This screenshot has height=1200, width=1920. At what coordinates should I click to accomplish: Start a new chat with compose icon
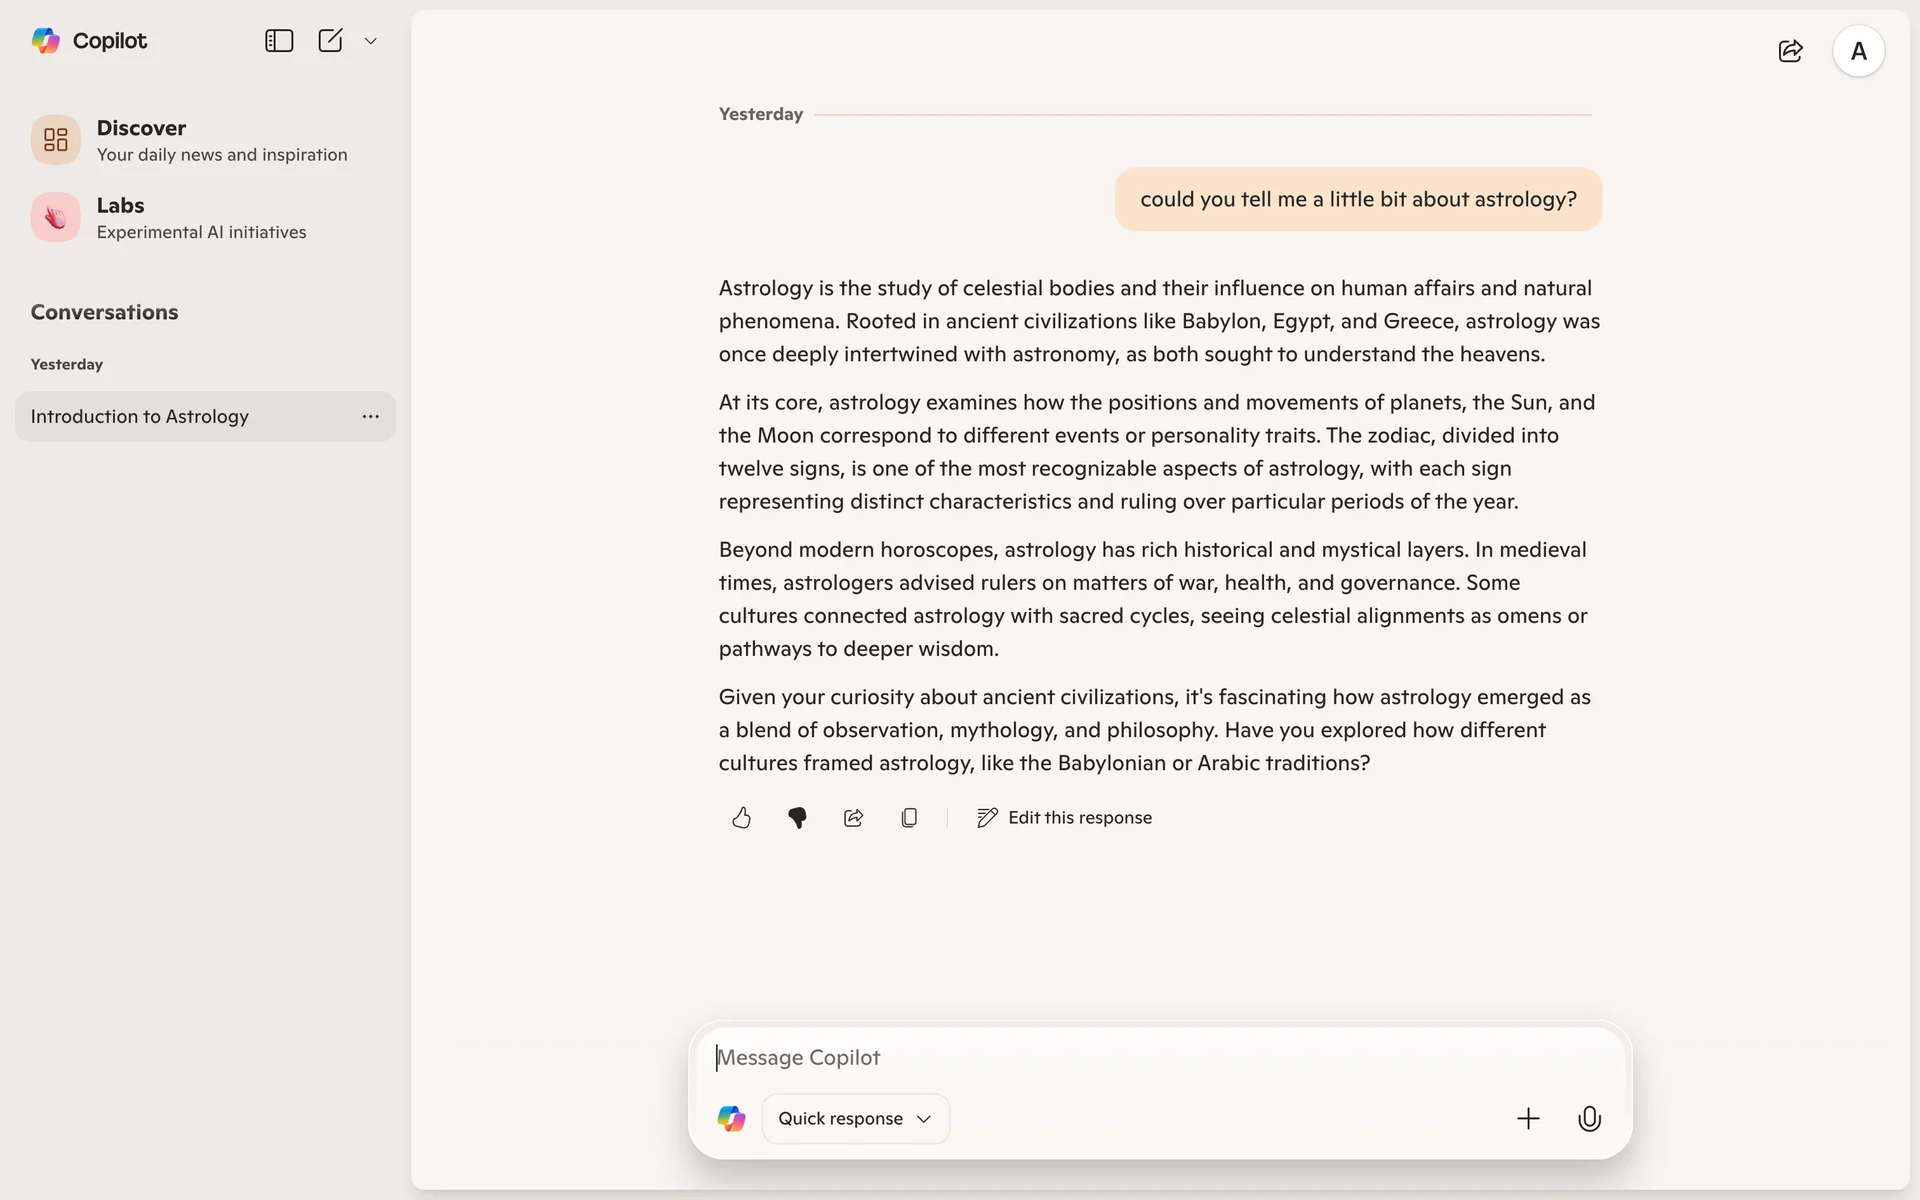(330, 41)
